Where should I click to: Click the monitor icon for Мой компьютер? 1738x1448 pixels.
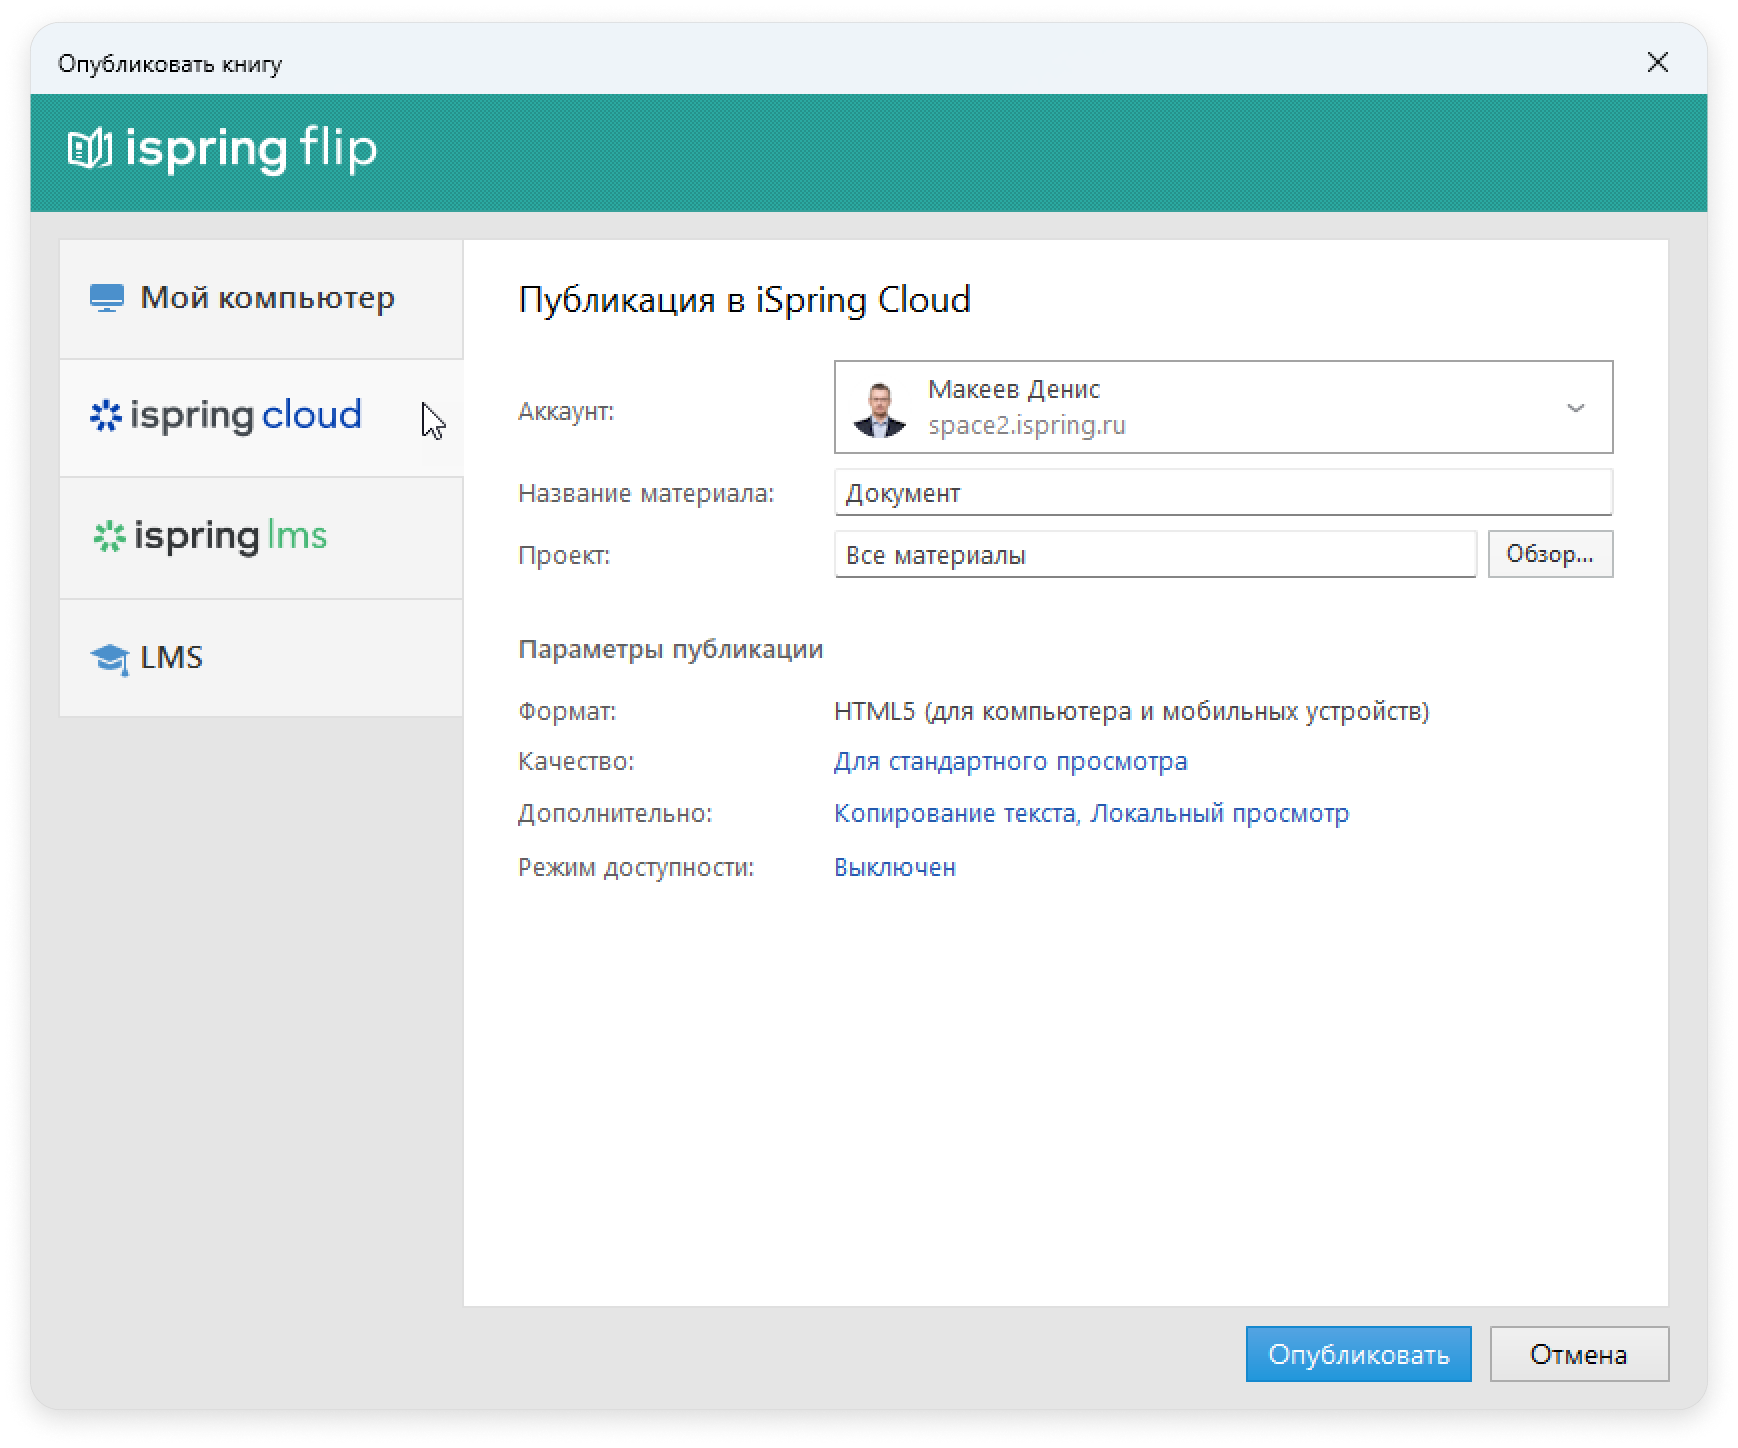click(x=107, y=298)
